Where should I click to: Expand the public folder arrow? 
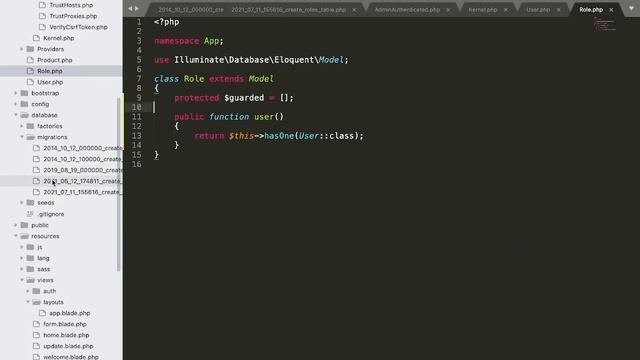[x=16, y=225]
